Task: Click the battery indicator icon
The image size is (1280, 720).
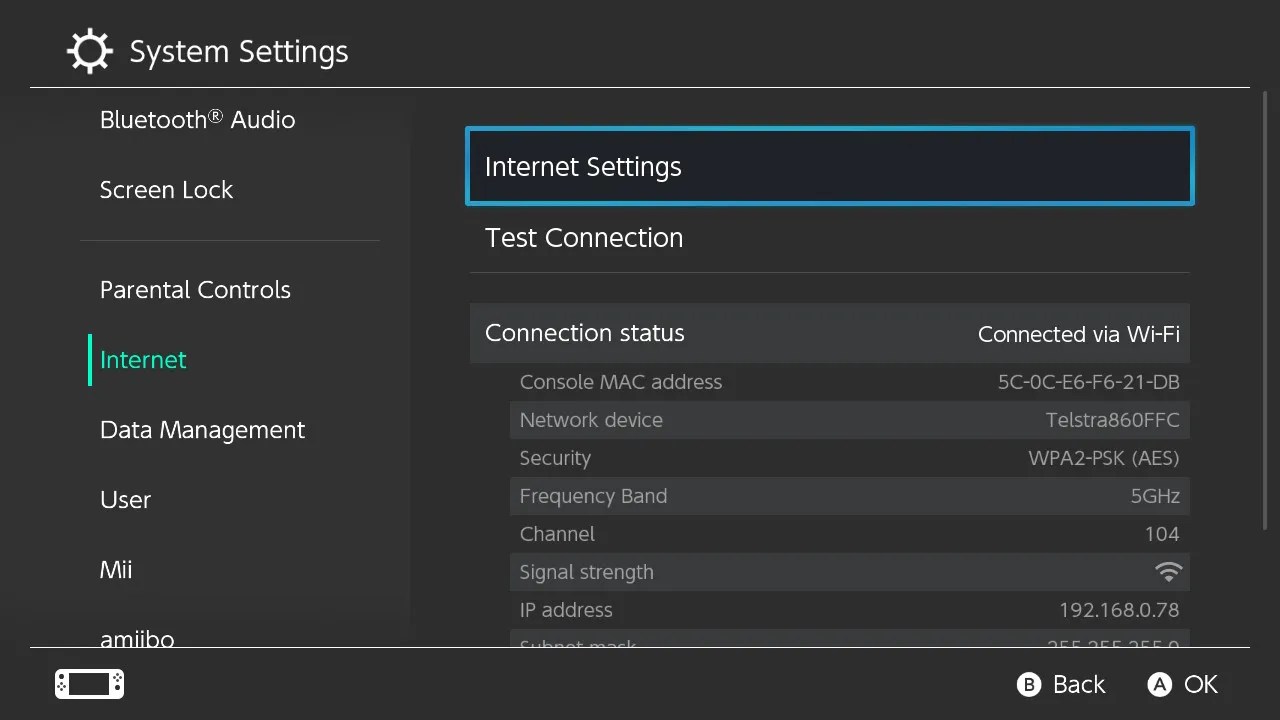Action: pyautogui.click(x=88, y=684)
